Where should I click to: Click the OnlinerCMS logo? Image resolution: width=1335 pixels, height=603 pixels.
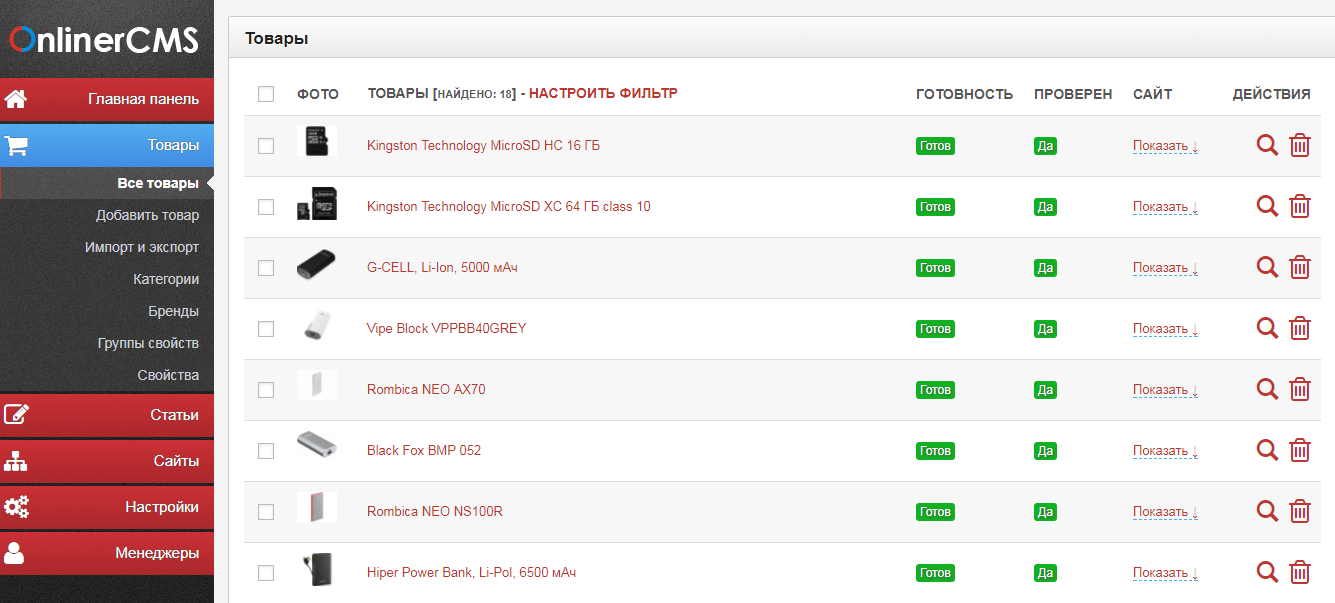[104, 39]
